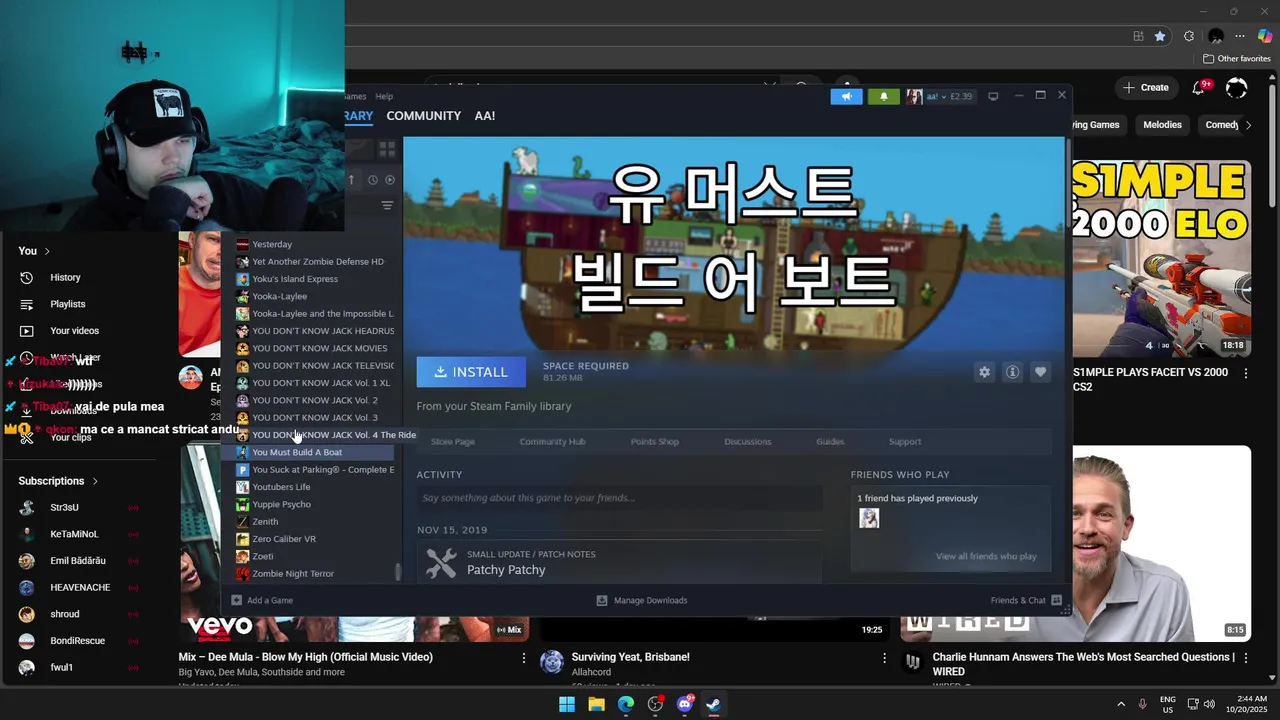Click the Patchy Patchy wrench news icon

pos(441,563)
